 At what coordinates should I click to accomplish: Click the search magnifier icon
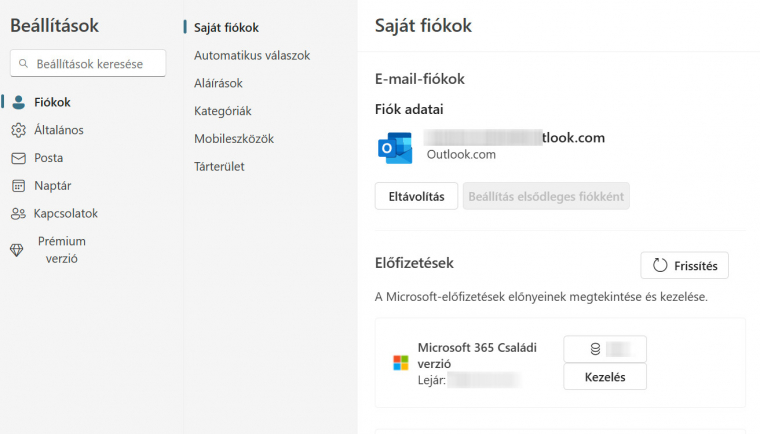pyautogui.click(x=23, y=64)
